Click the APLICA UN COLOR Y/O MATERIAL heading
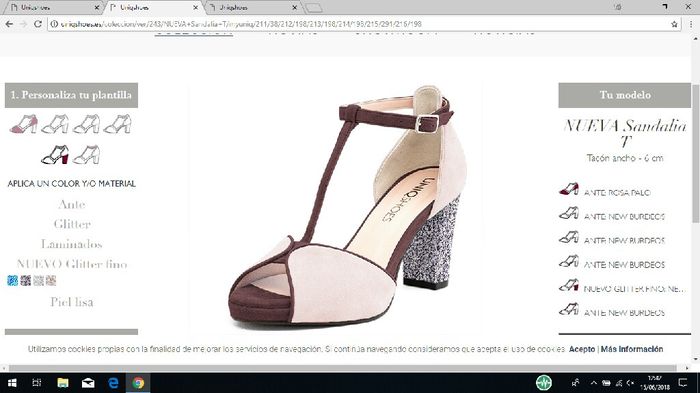 [71, 184]
